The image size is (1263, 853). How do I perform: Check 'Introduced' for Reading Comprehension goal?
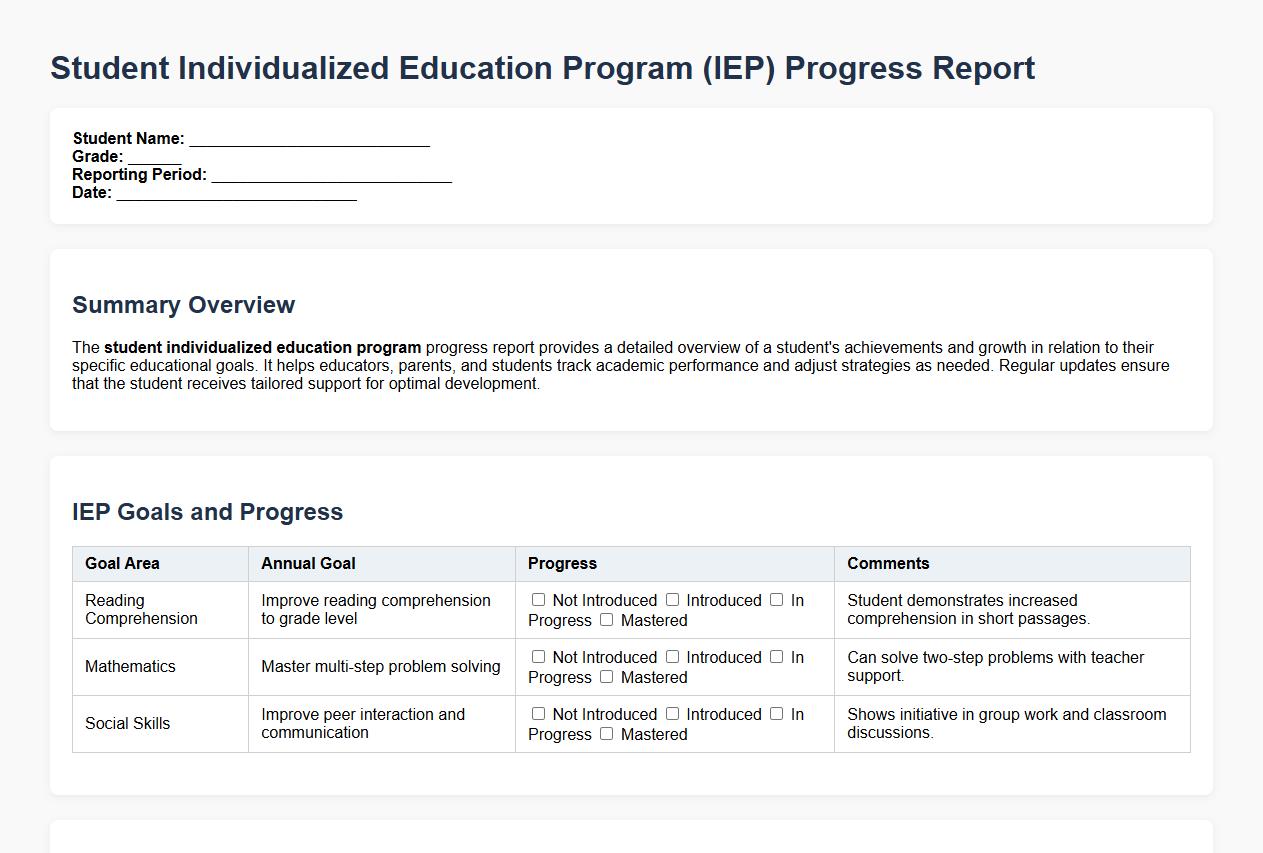(672, 600)
